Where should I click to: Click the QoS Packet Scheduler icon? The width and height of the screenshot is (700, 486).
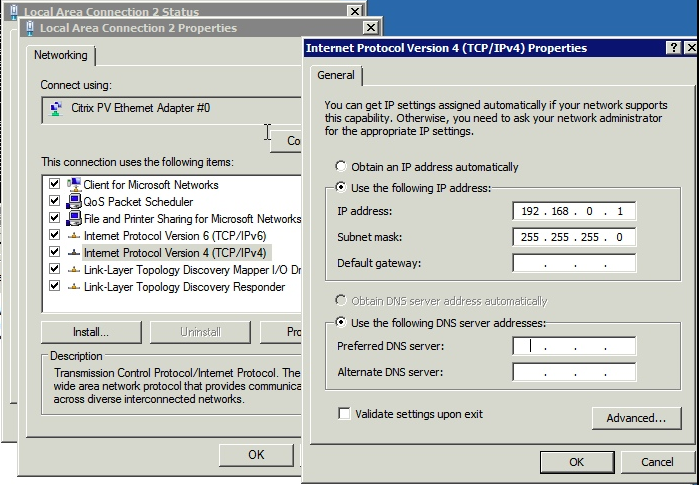(x=74, y=201)
